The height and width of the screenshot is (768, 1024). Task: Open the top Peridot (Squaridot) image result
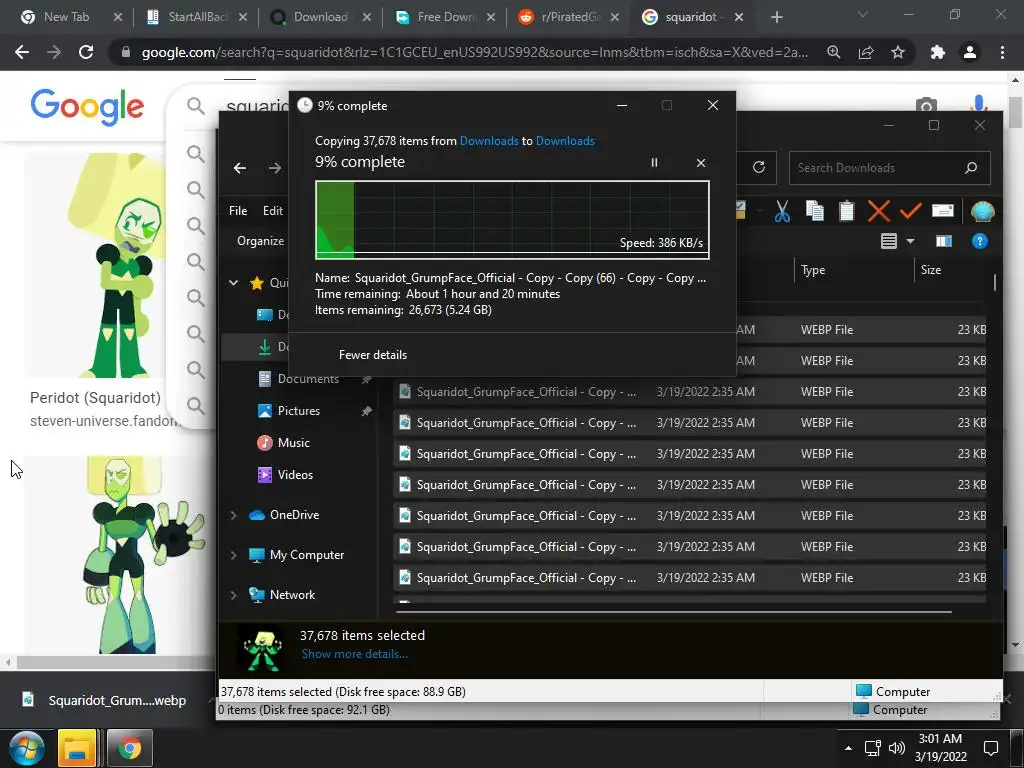click(x=95, y=265)
